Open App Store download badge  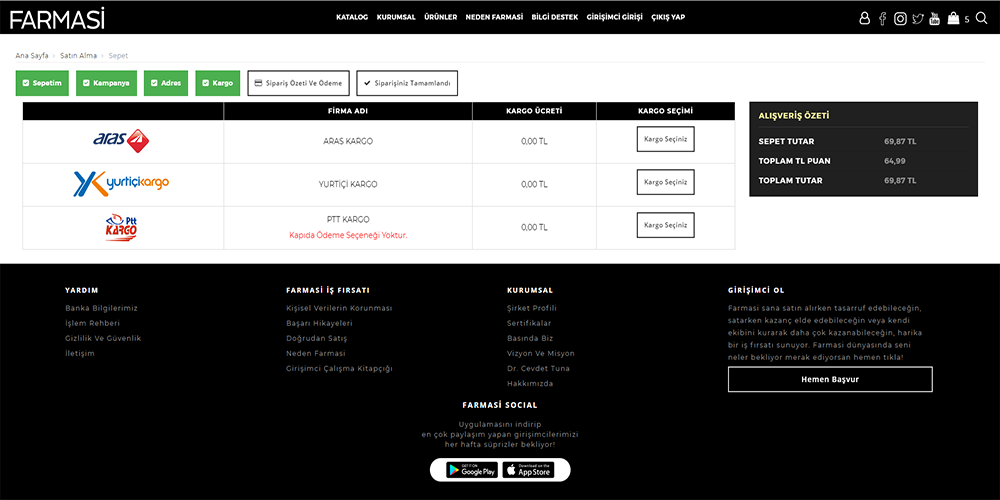click(529, 470)
